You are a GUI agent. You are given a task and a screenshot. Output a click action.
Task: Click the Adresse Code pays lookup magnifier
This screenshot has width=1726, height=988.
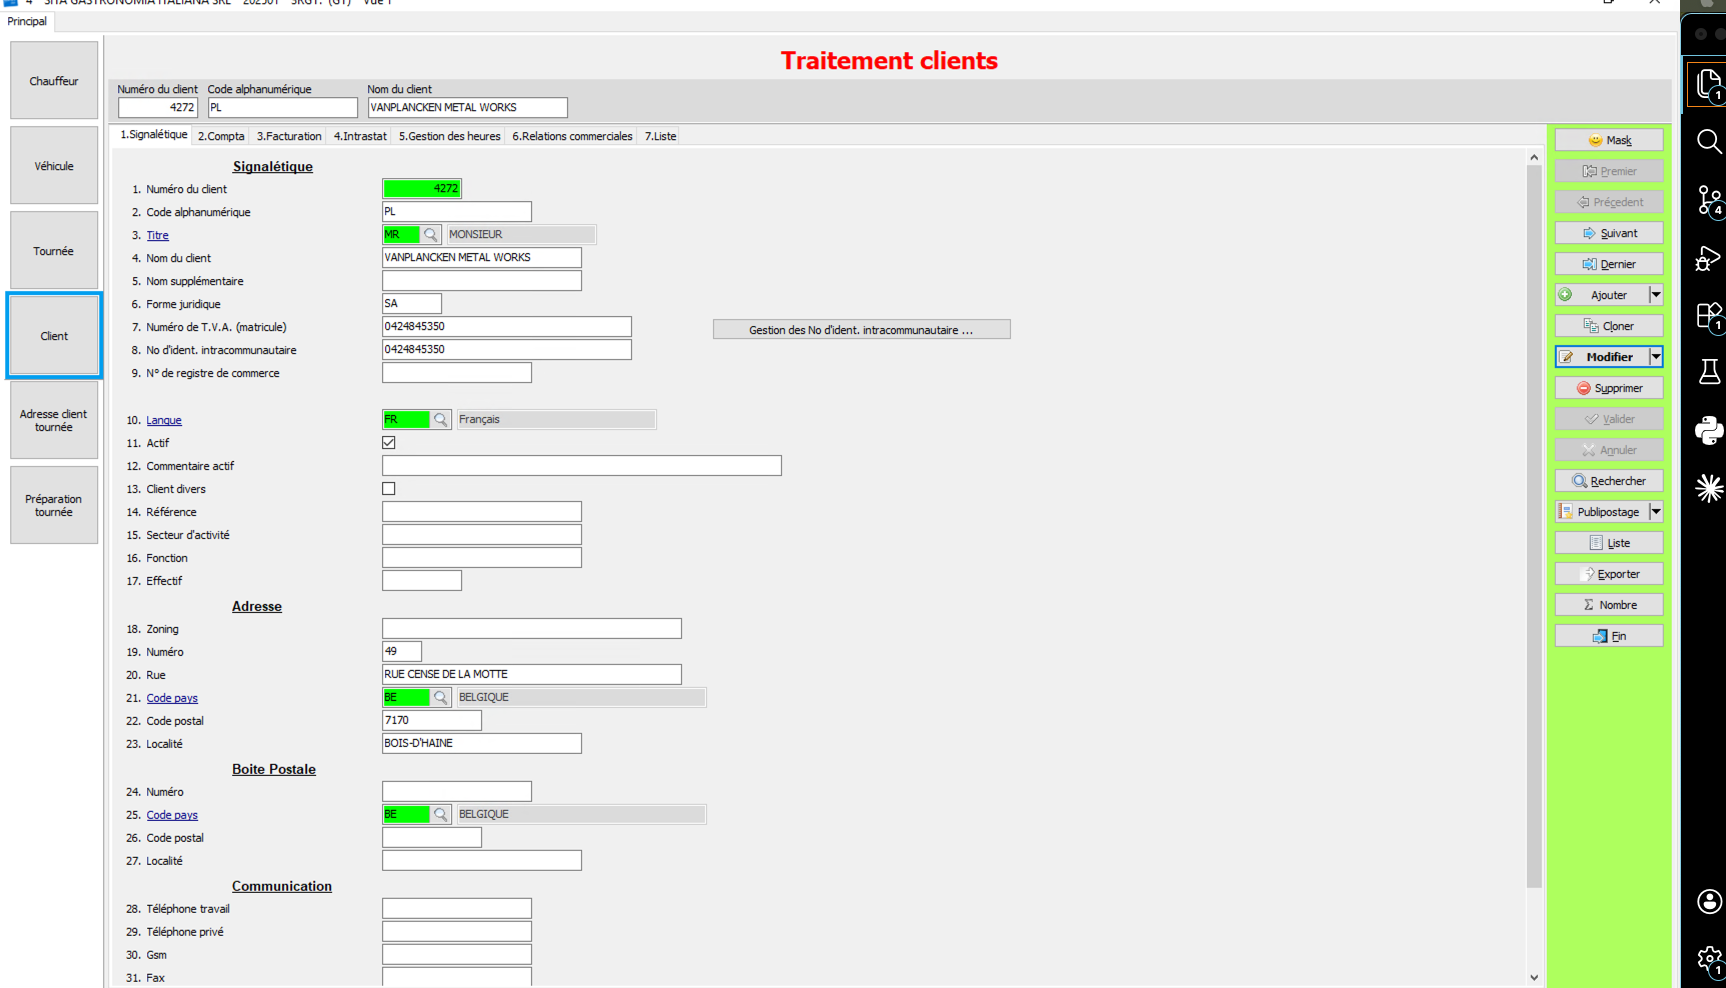[440, 697]
